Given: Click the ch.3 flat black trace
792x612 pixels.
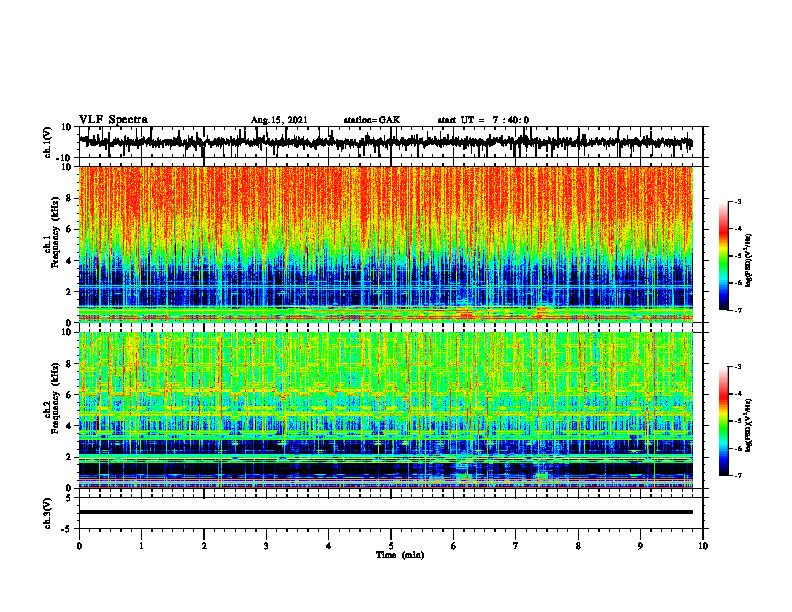Looking at the screenshot, I should pyautogui.click(x=385, y=512).
